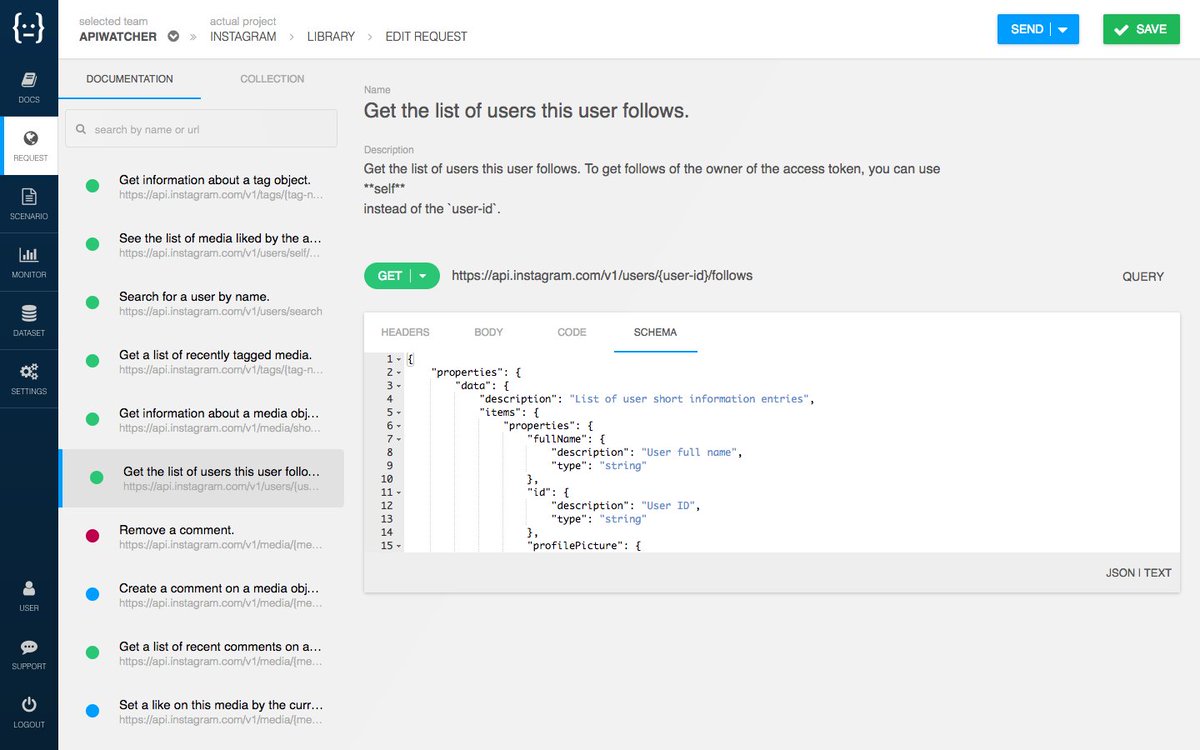
Task: Collapse the "fullName" fold on line 7
Action: 399,439
